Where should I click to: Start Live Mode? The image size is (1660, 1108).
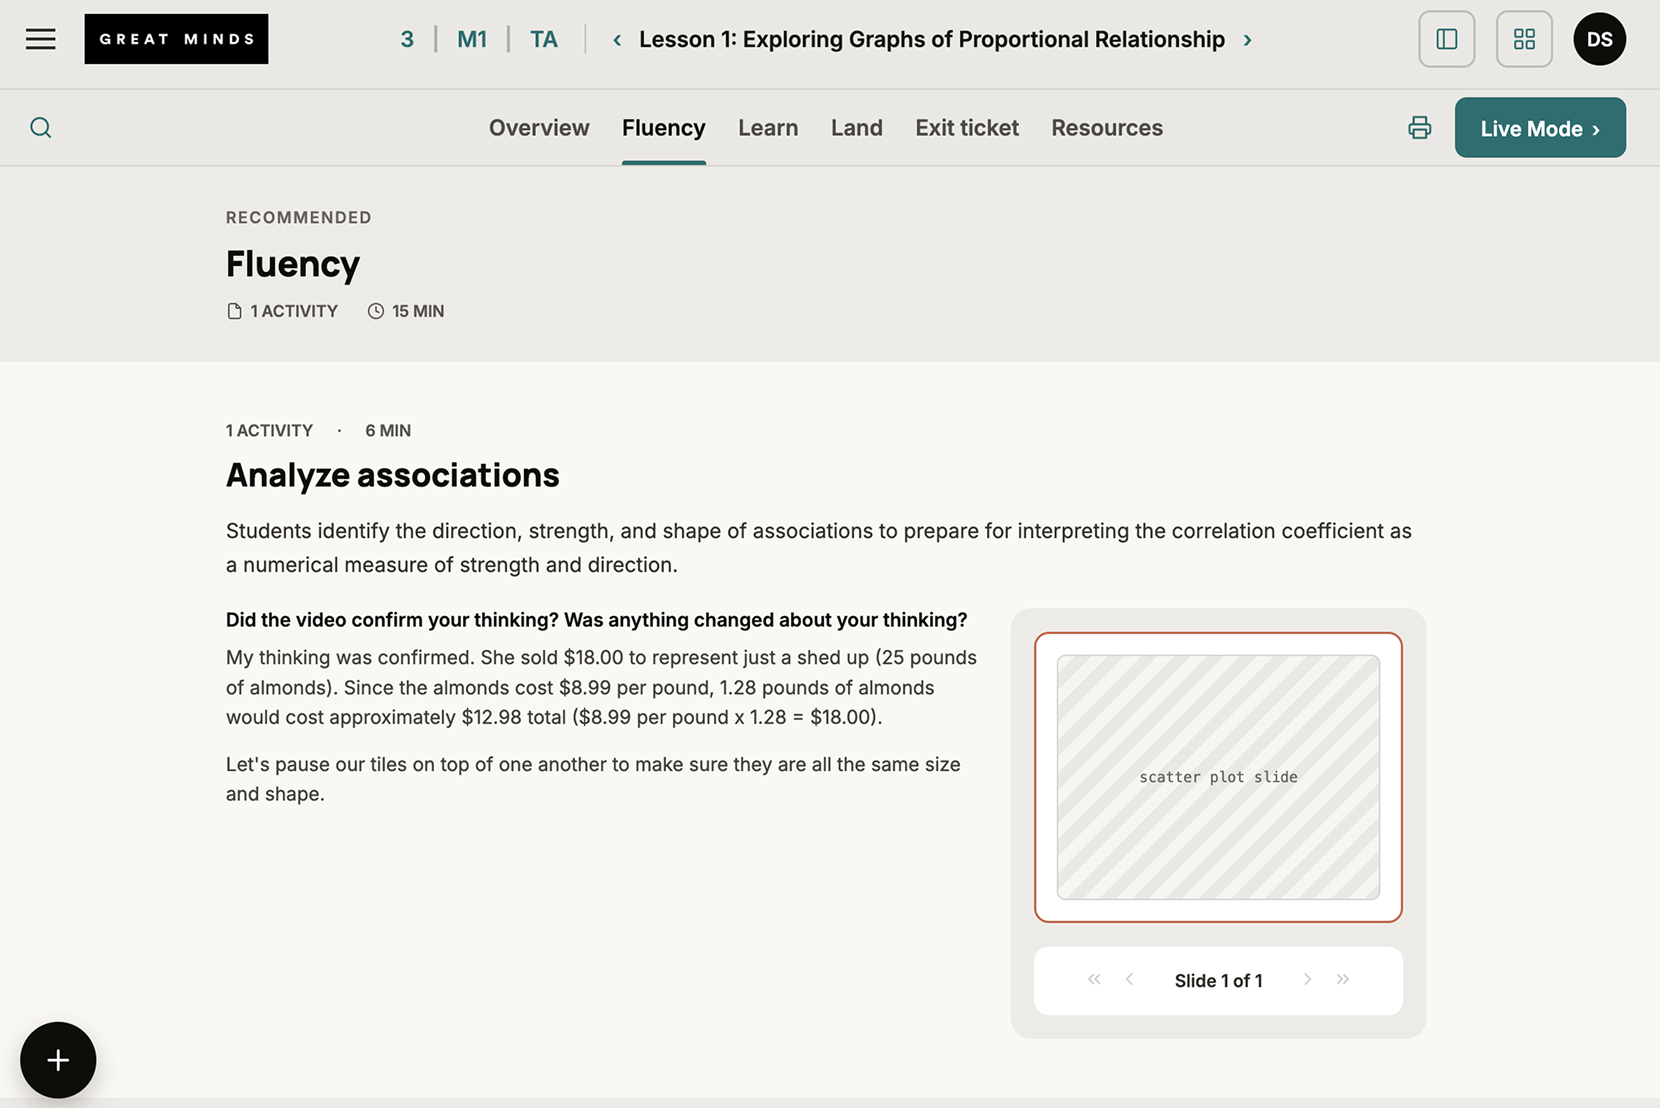[1540, 128]
